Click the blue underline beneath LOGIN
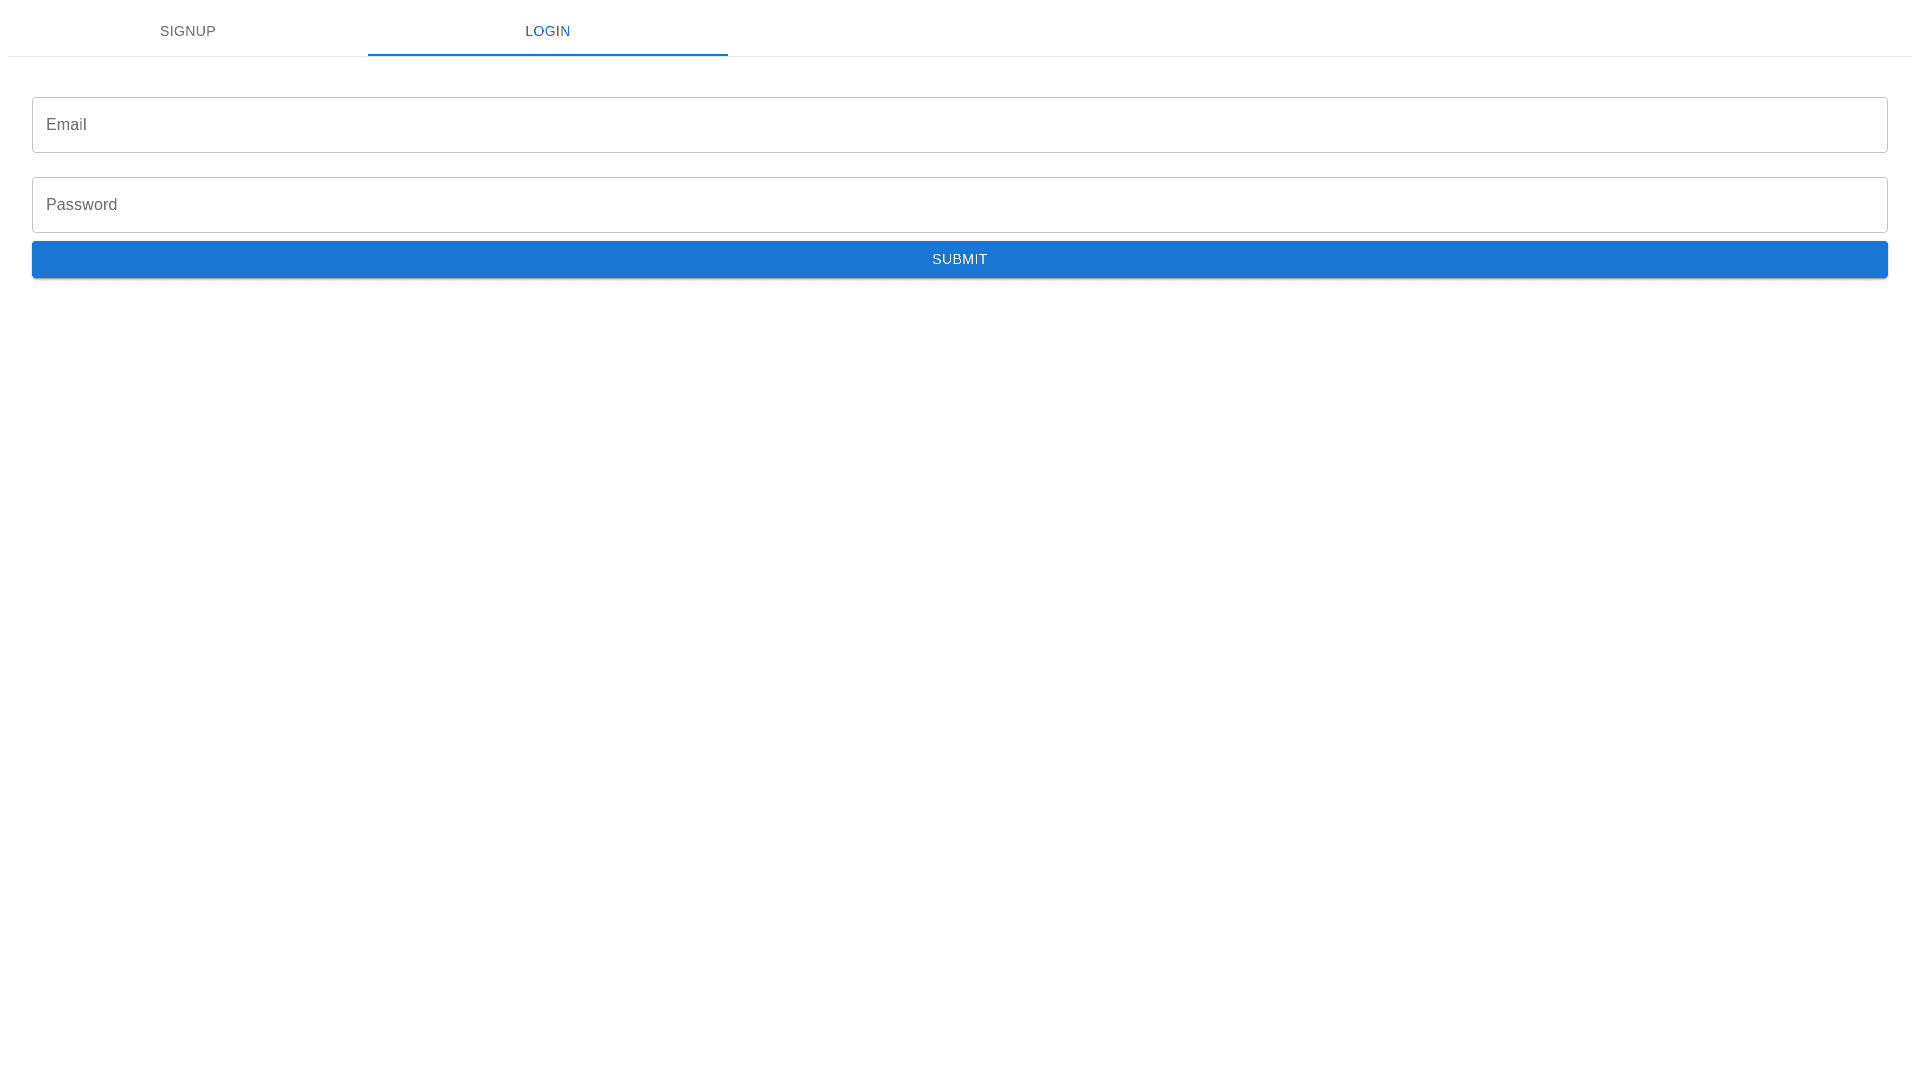The width and height of the screenshot is (1920, 1080). click(x=547, y=54)
